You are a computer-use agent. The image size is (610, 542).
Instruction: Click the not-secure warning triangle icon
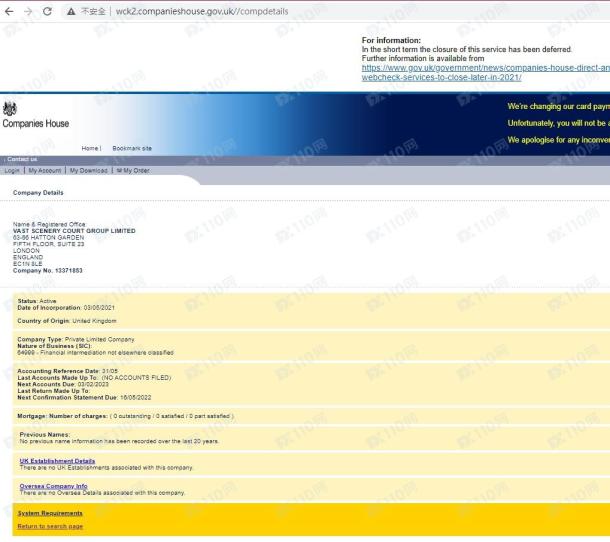click(71, 12)
